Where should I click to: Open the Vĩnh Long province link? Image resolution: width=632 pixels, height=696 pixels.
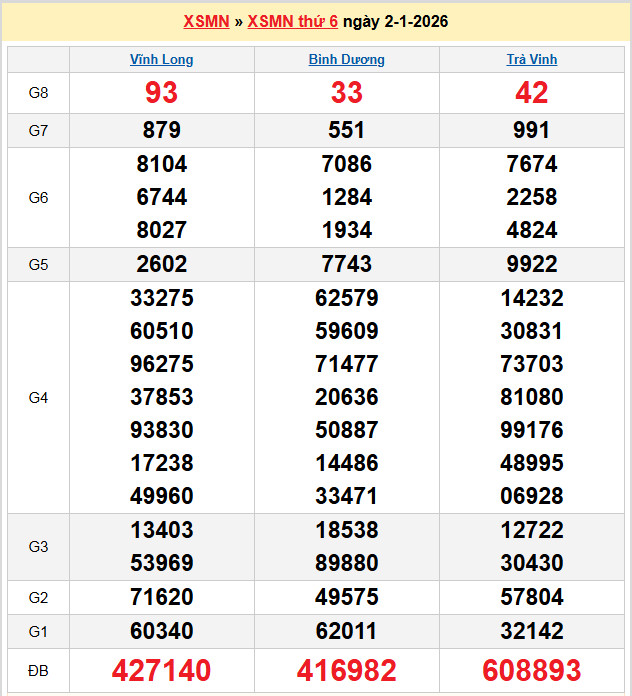pyautogui.click(x=161, y=60)
